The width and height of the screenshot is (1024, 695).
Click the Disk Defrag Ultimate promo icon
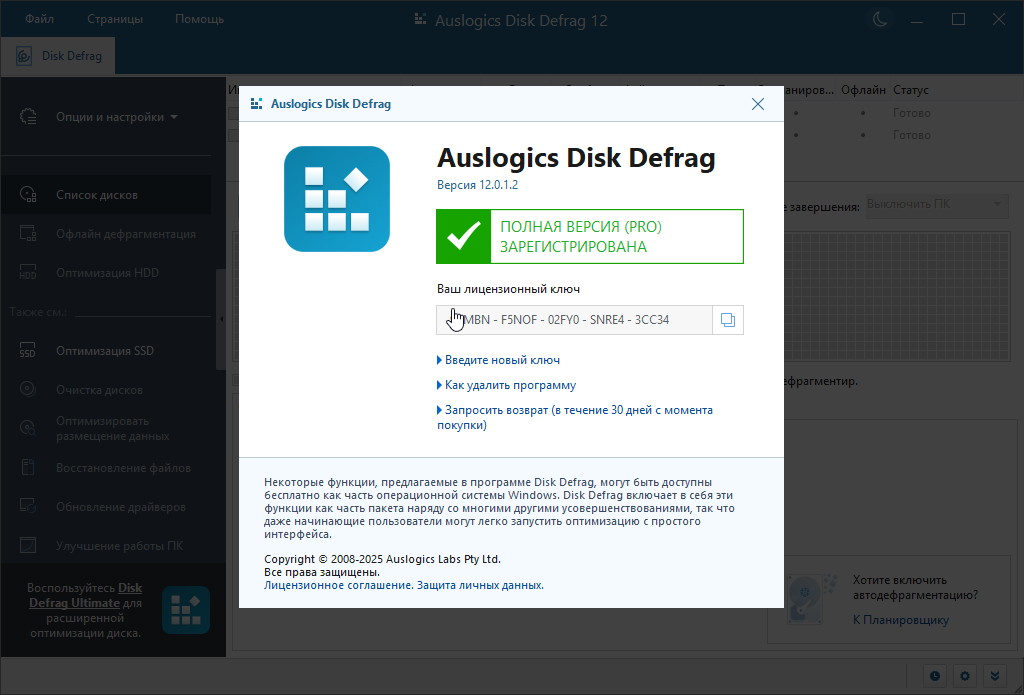(186, 610)
